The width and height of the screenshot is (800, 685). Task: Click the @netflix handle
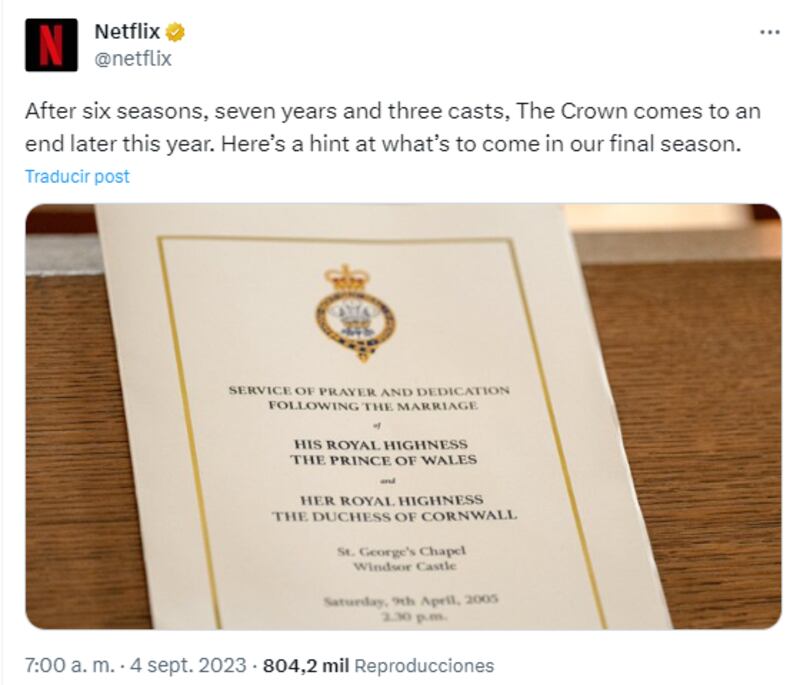[133, 59]
